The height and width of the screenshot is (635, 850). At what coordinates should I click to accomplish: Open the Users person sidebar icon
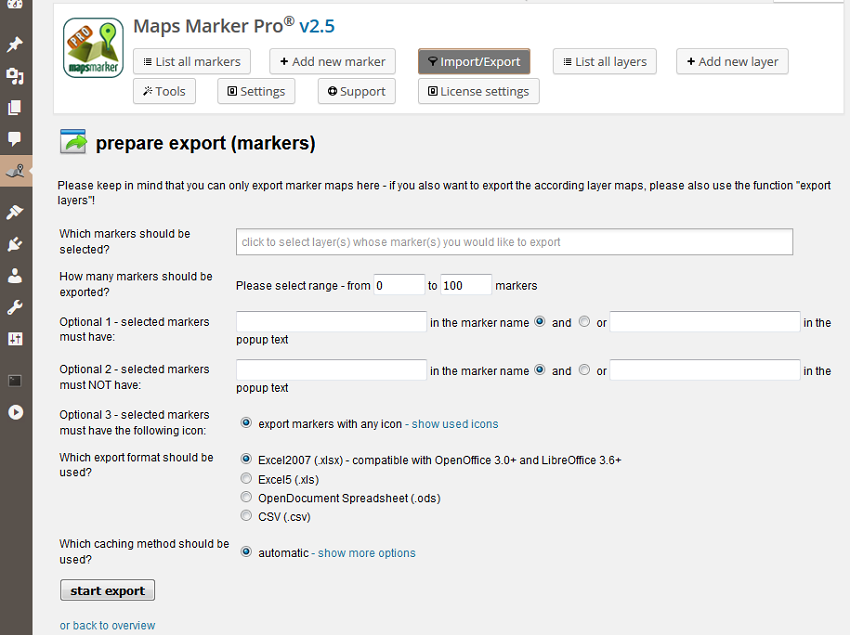click(15, 275)
